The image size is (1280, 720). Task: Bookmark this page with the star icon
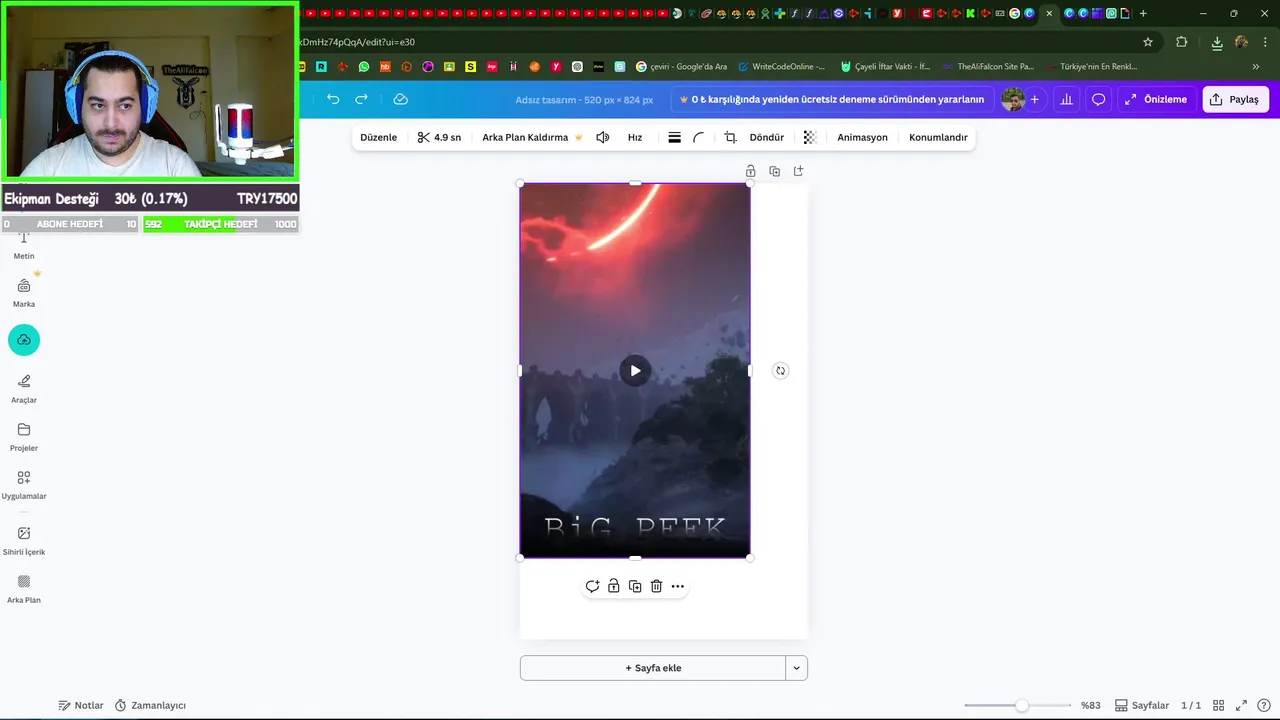coord(1148,42)
